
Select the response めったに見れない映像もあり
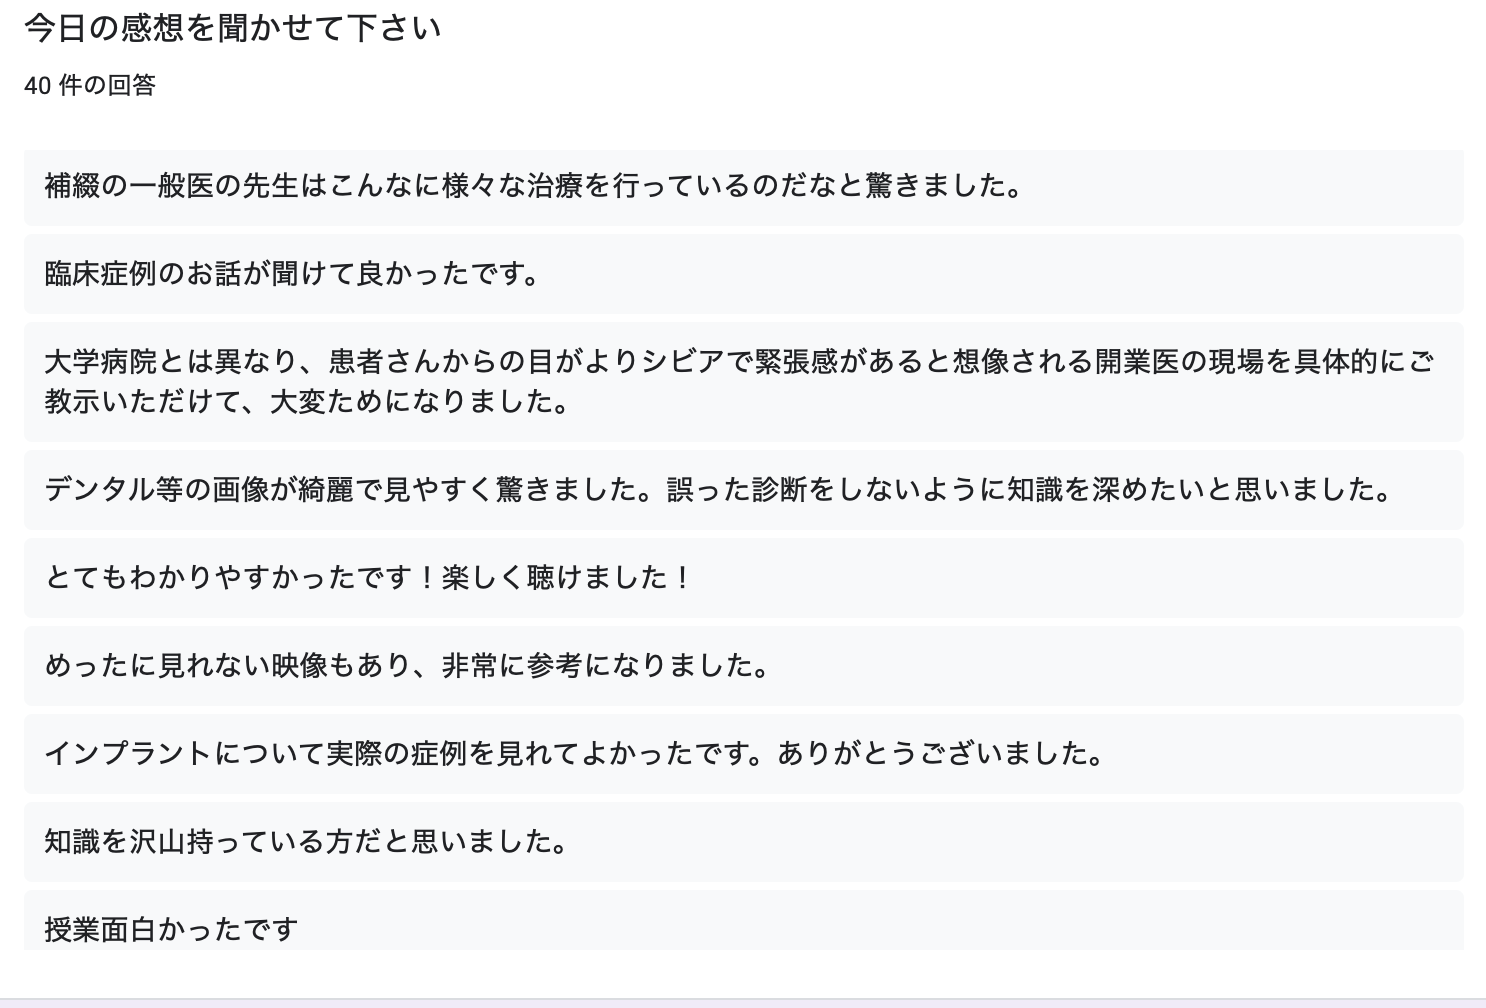tap(743, 665)
